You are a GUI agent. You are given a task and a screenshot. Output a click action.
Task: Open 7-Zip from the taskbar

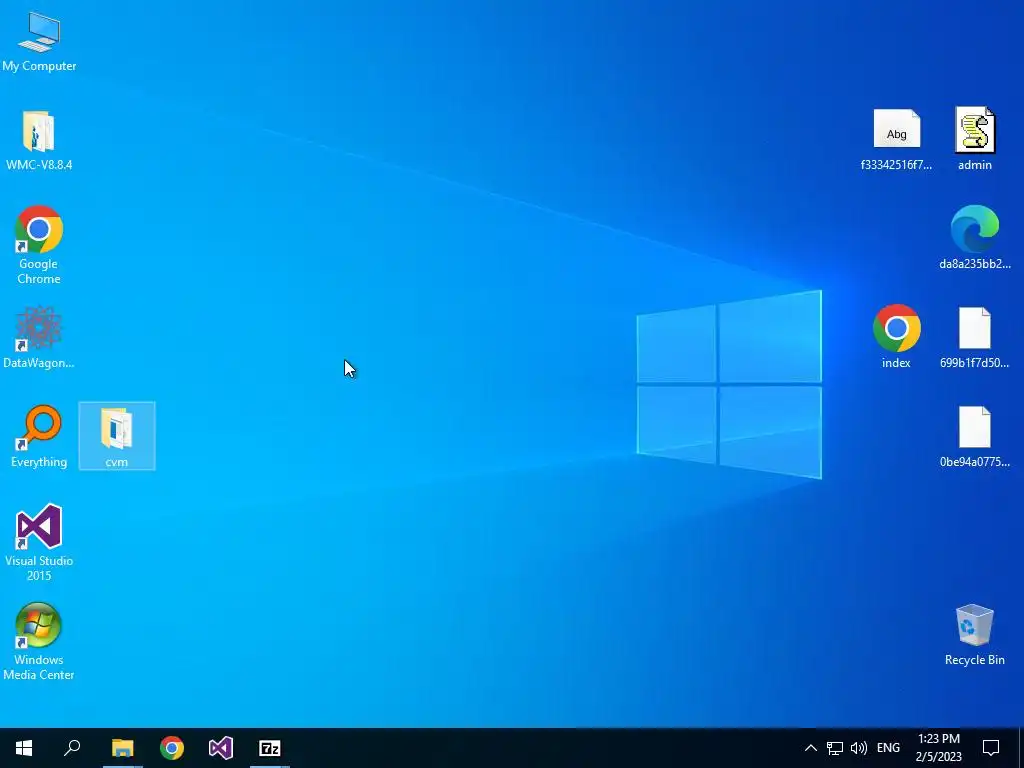pos(270,748)
